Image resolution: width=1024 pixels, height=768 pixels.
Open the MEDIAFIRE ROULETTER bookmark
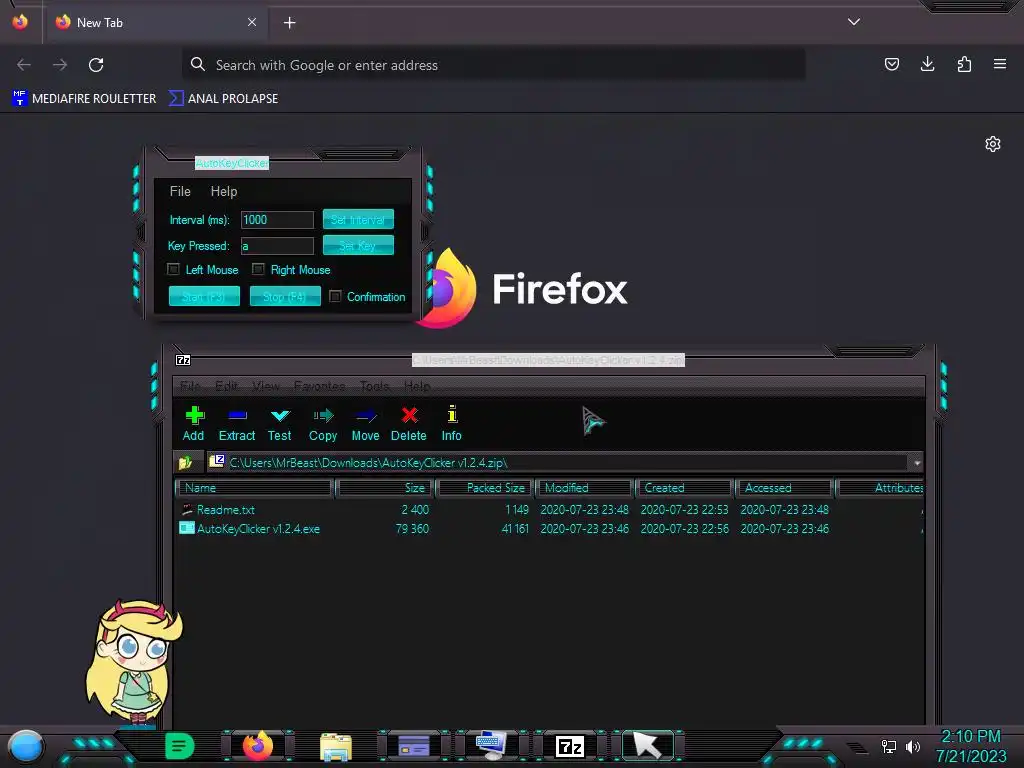point(84,99)
